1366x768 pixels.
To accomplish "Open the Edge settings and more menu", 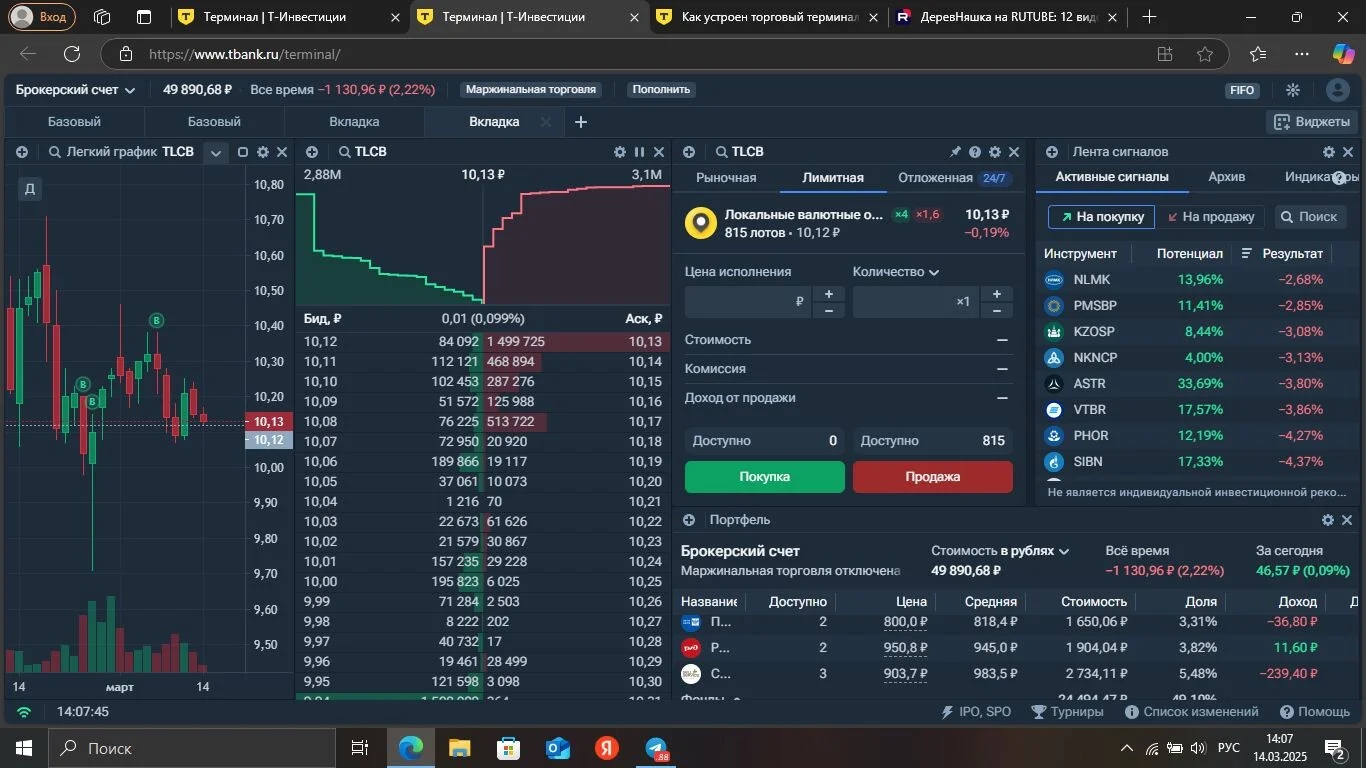I will pos(1301,55).
